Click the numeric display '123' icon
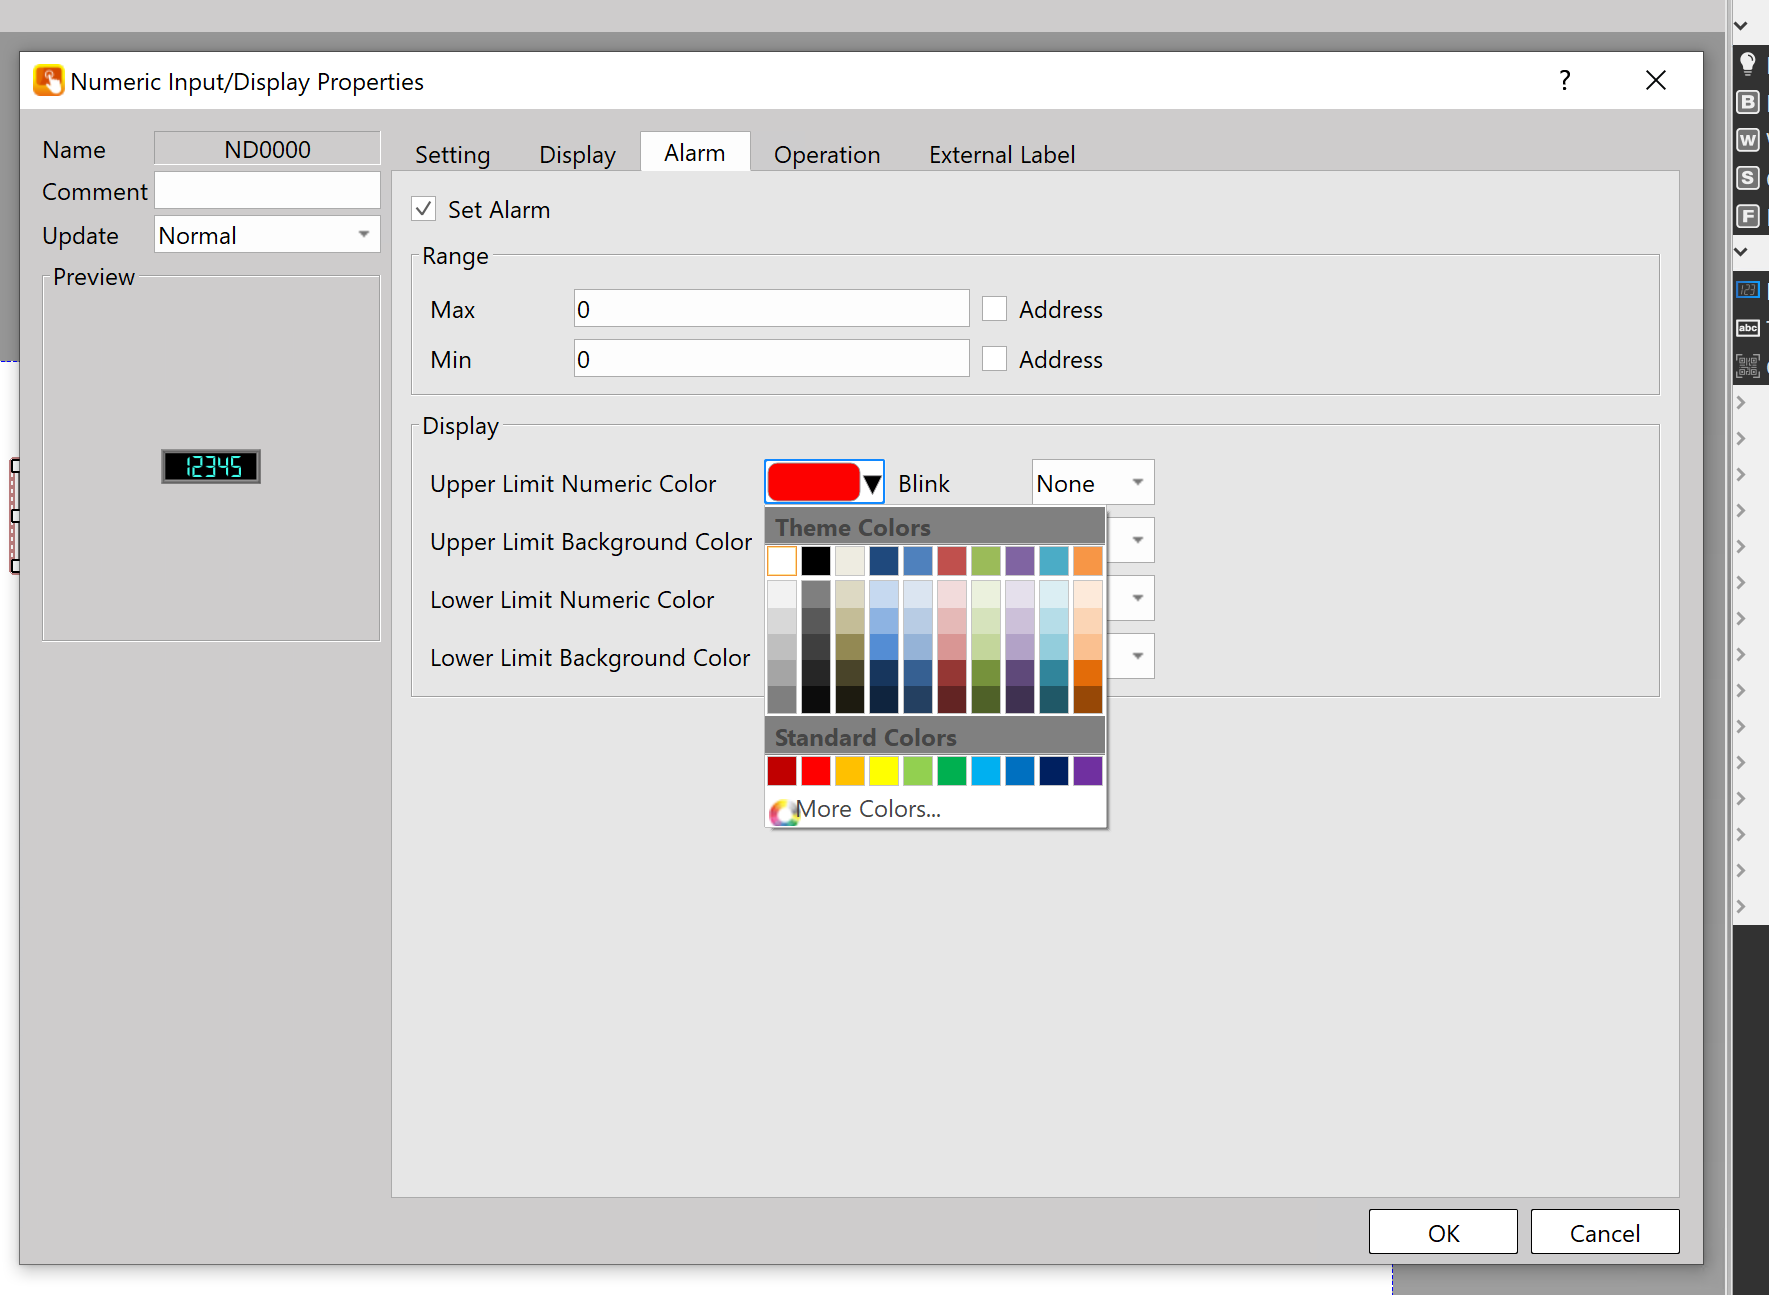This screenshot has width=1769, height=1295. [x=1747, y=290]
